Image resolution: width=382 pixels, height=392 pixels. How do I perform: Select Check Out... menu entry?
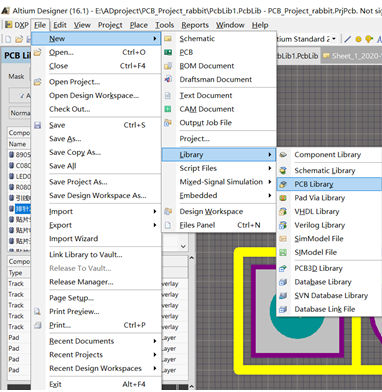[69, 109]
